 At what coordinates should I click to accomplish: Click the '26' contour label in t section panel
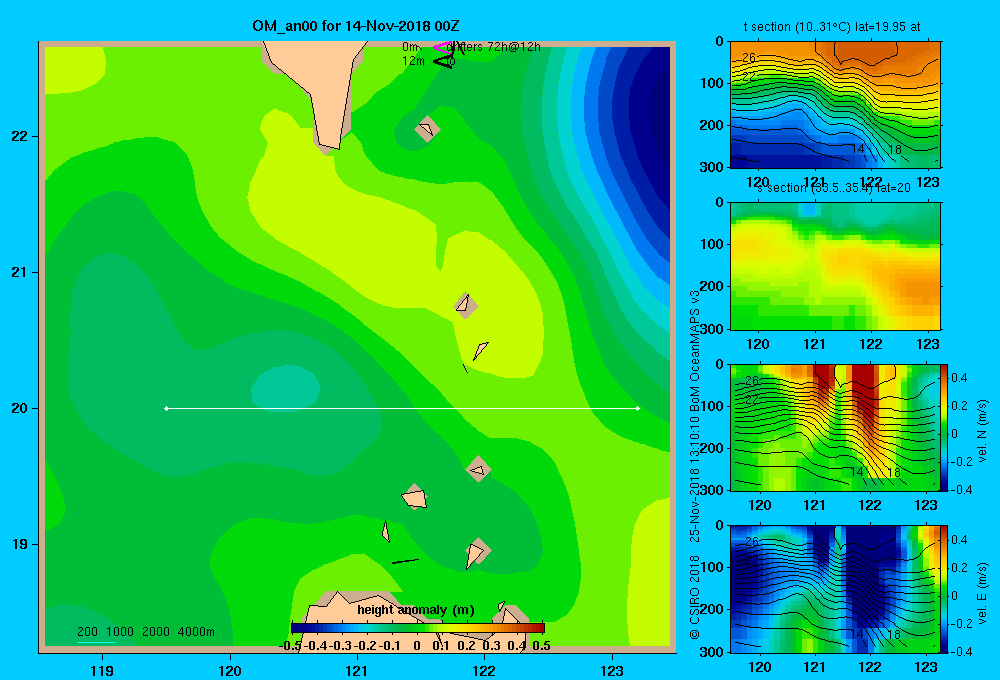click(749, 57)
